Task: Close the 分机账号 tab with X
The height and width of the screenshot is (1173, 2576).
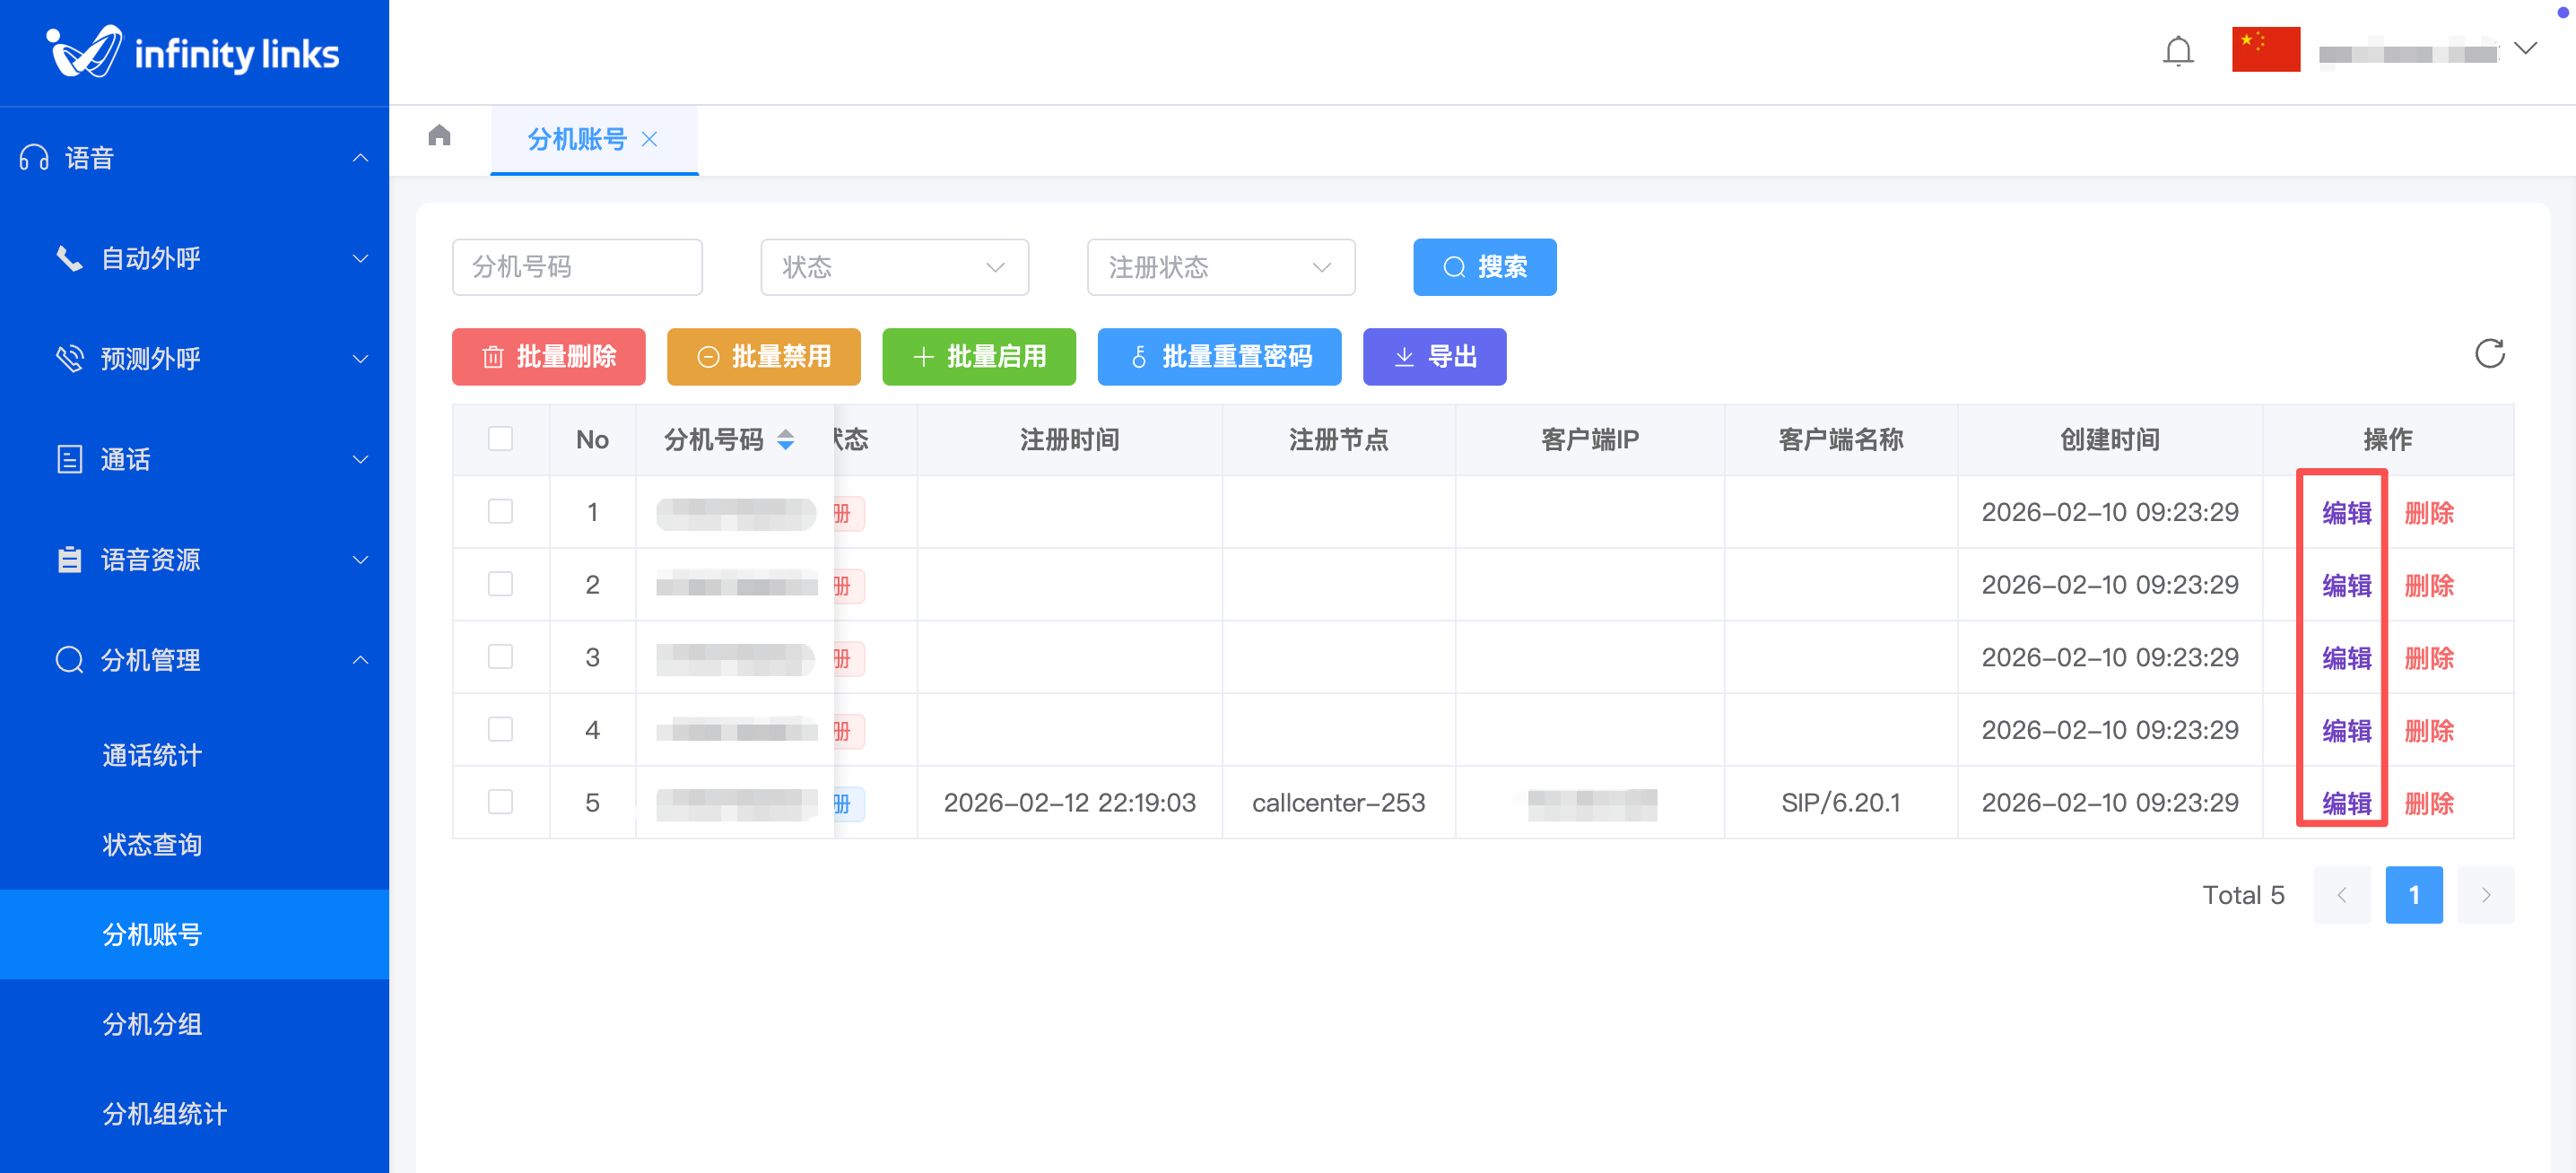Action: pos(650,139)
